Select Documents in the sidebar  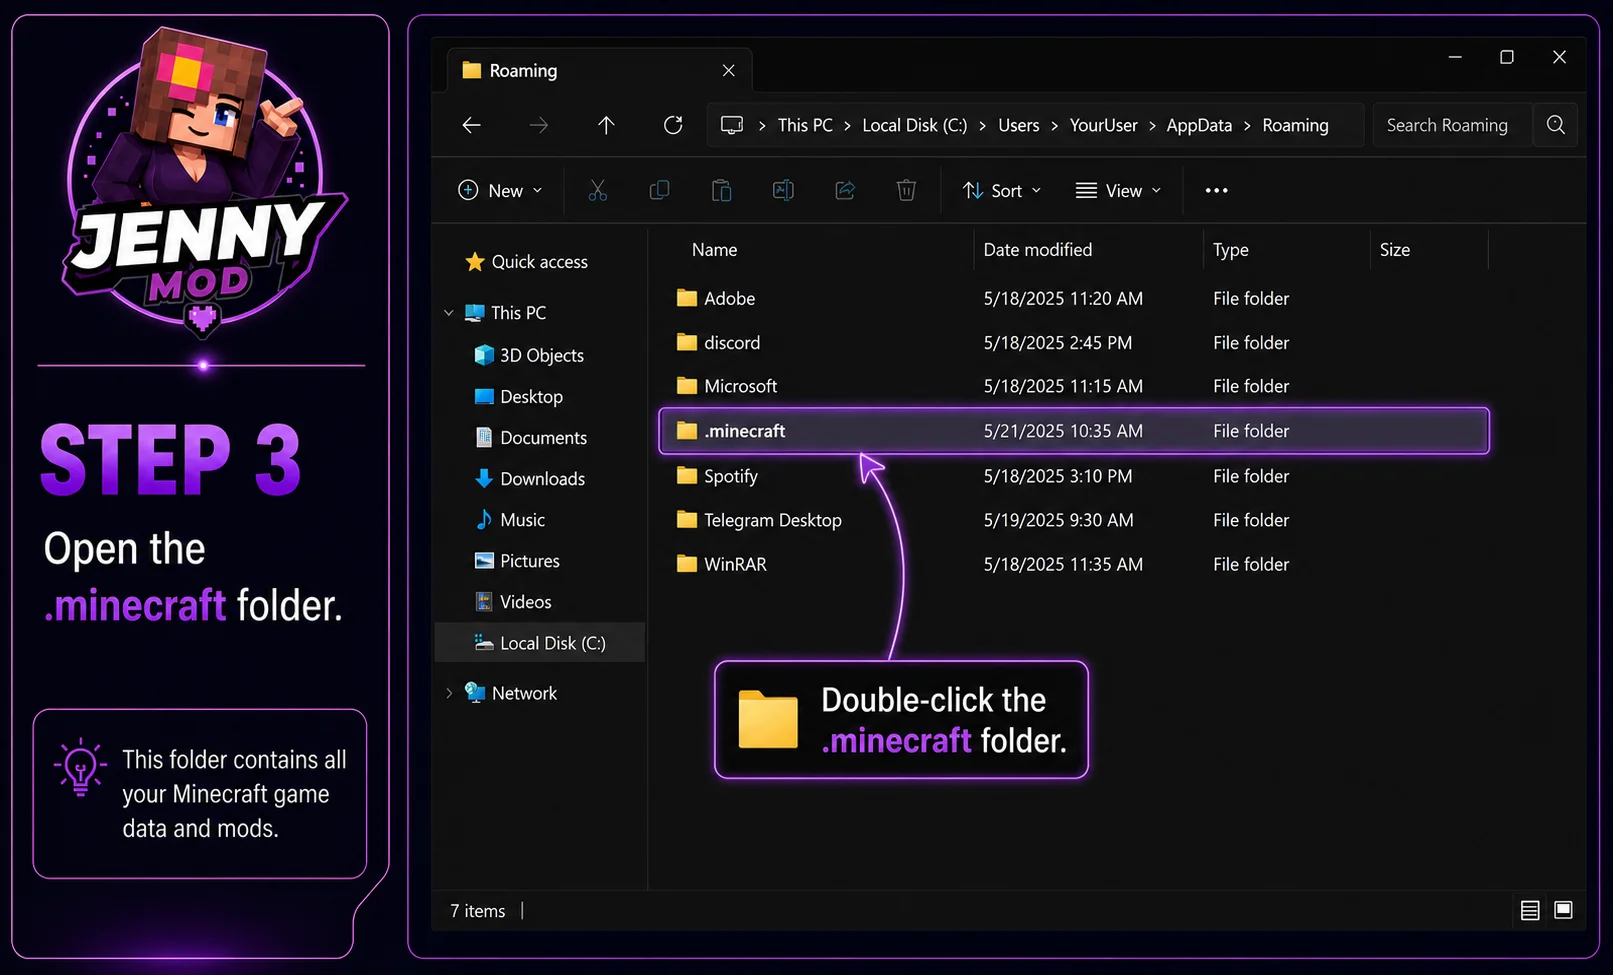pos(531,438)
